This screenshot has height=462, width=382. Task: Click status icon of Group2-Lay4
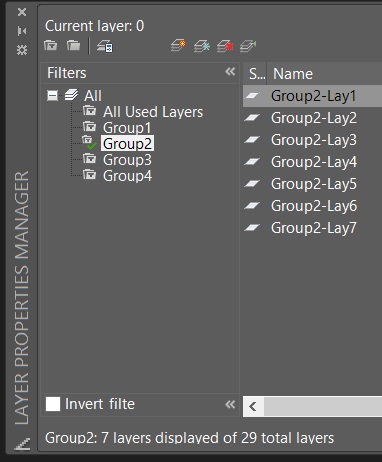click(x=252, y=162)
